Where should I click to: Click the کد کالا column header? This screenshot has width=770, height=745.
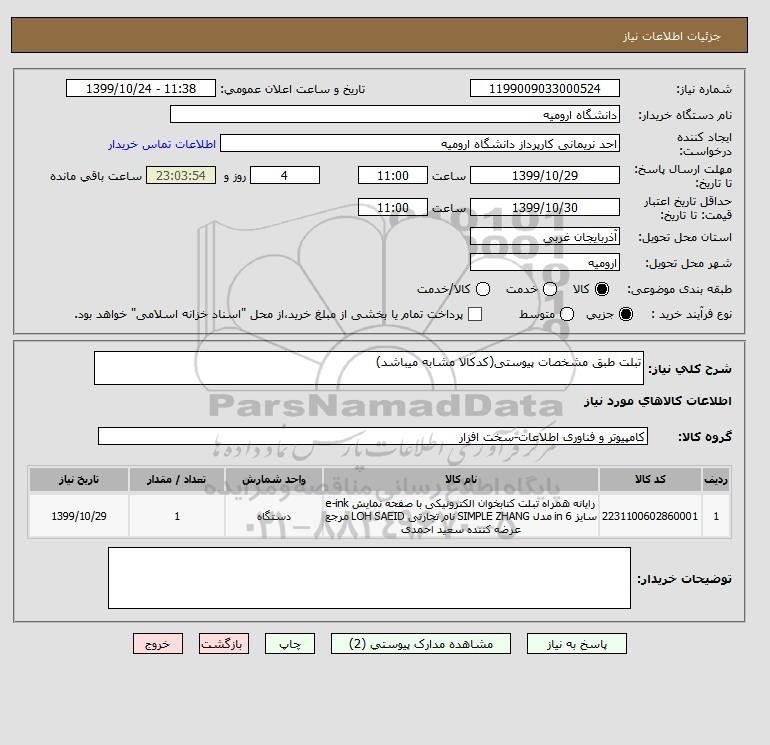650,479
